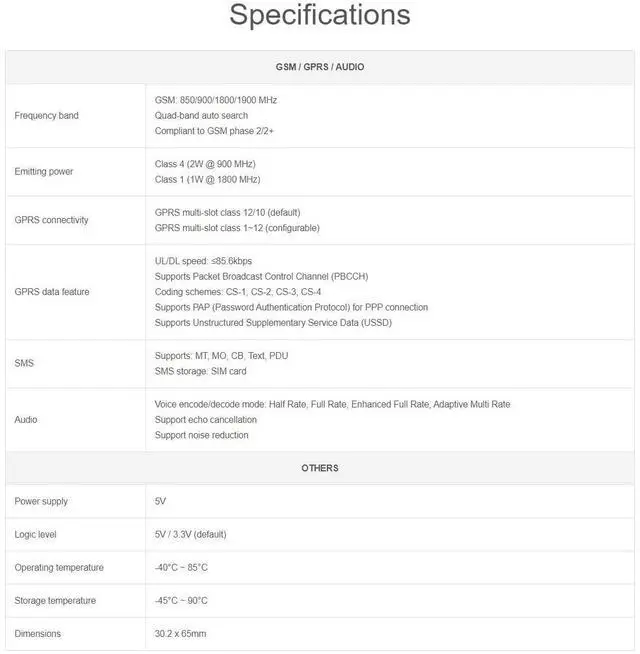The height and width of the screenshot is (654, 640).
Task: Click the GSM 850/900/1800/1900 MHz text
Action: (x=216, y=100)
